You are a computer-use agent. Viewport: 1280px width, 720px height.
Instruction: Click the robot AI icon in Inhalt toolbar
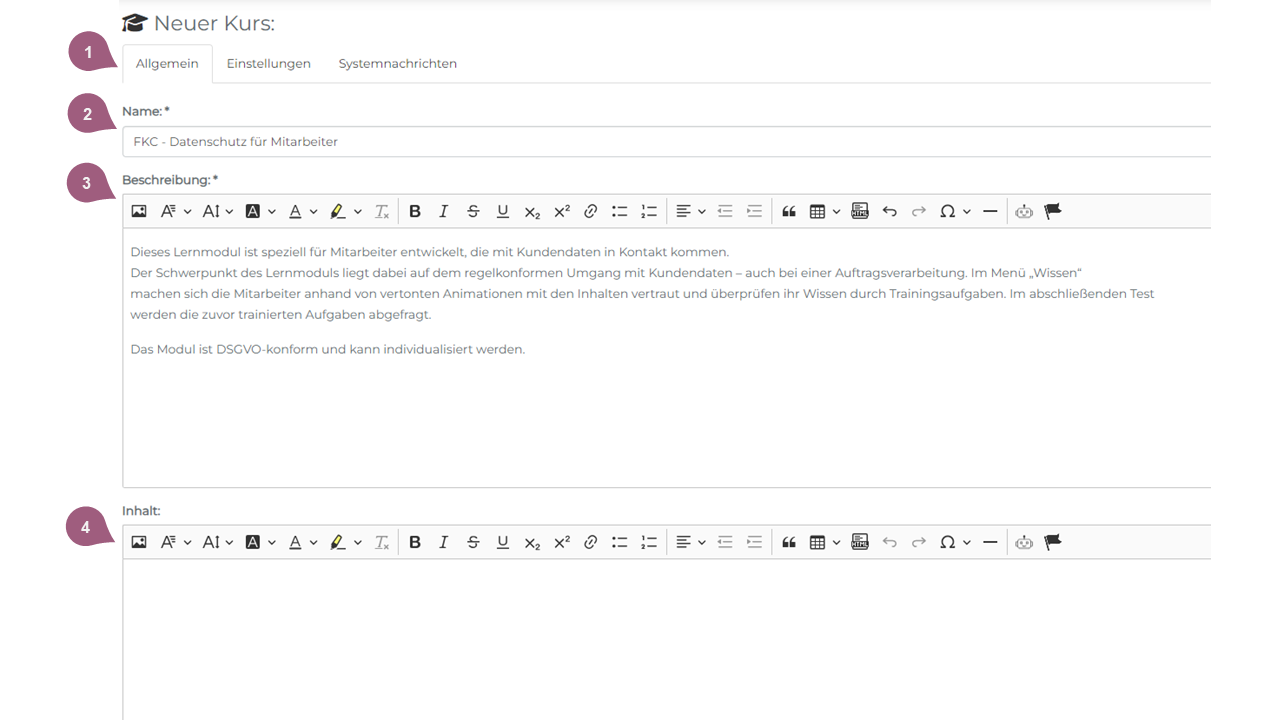click(x=1023, y=542)
